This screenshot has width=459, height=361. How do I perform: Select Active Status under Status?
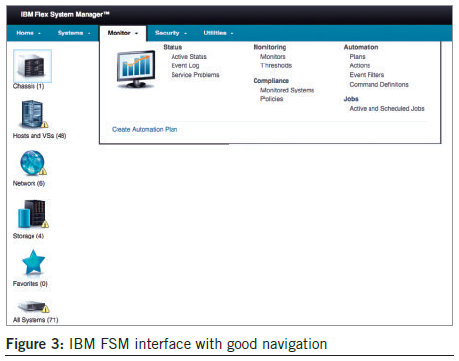point(189,57)
